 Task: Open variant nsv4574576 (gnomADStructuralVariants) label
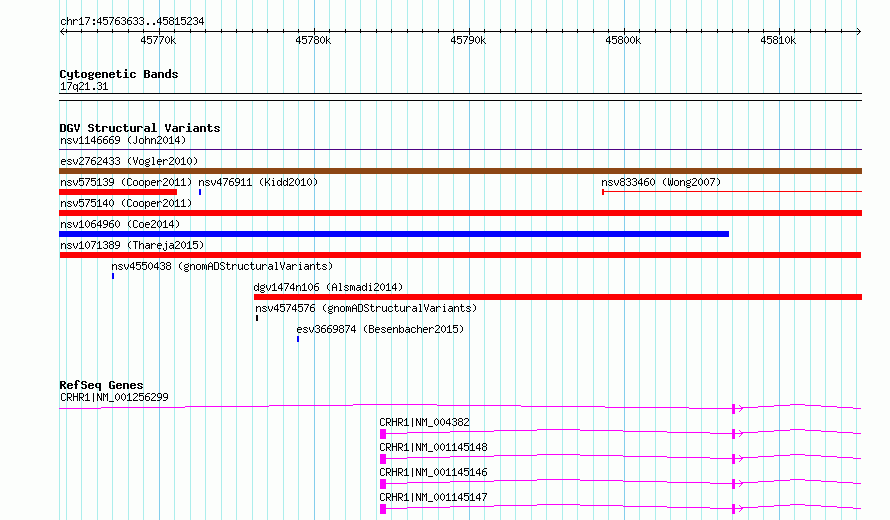coord(366,308)
